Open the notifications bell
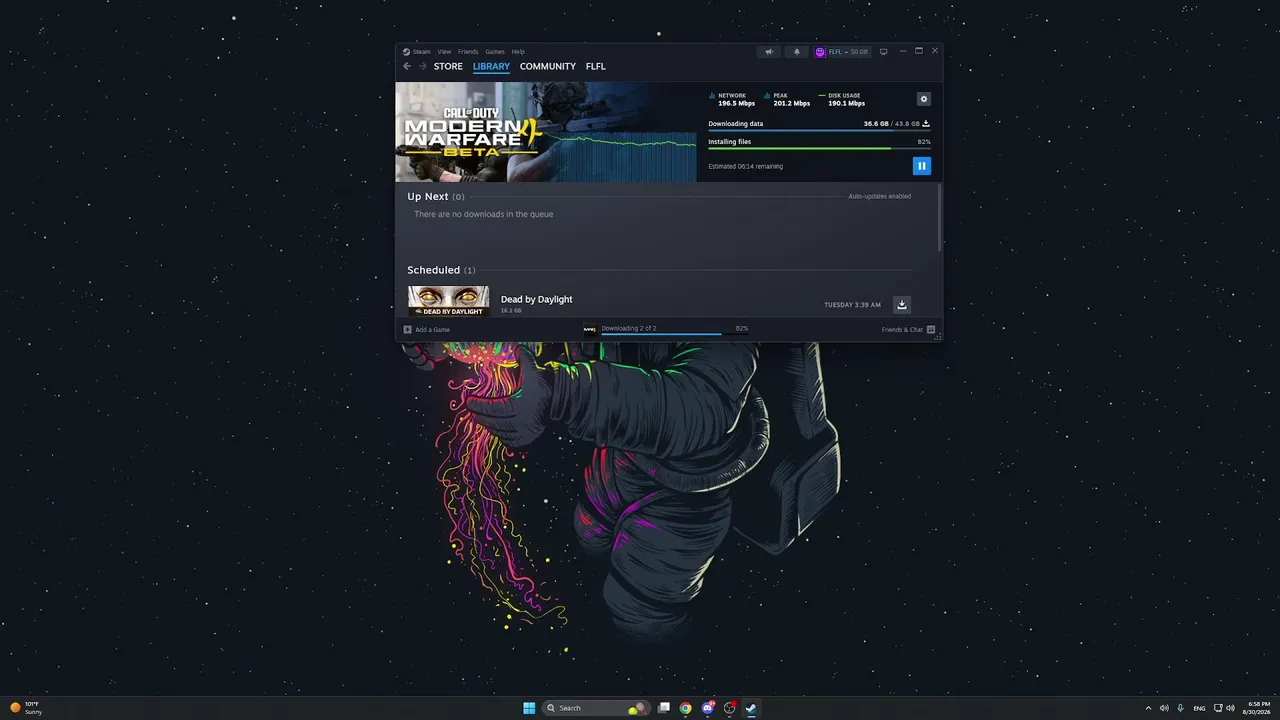The width and height of the screenshot is (1280, 720). (797, 52)
